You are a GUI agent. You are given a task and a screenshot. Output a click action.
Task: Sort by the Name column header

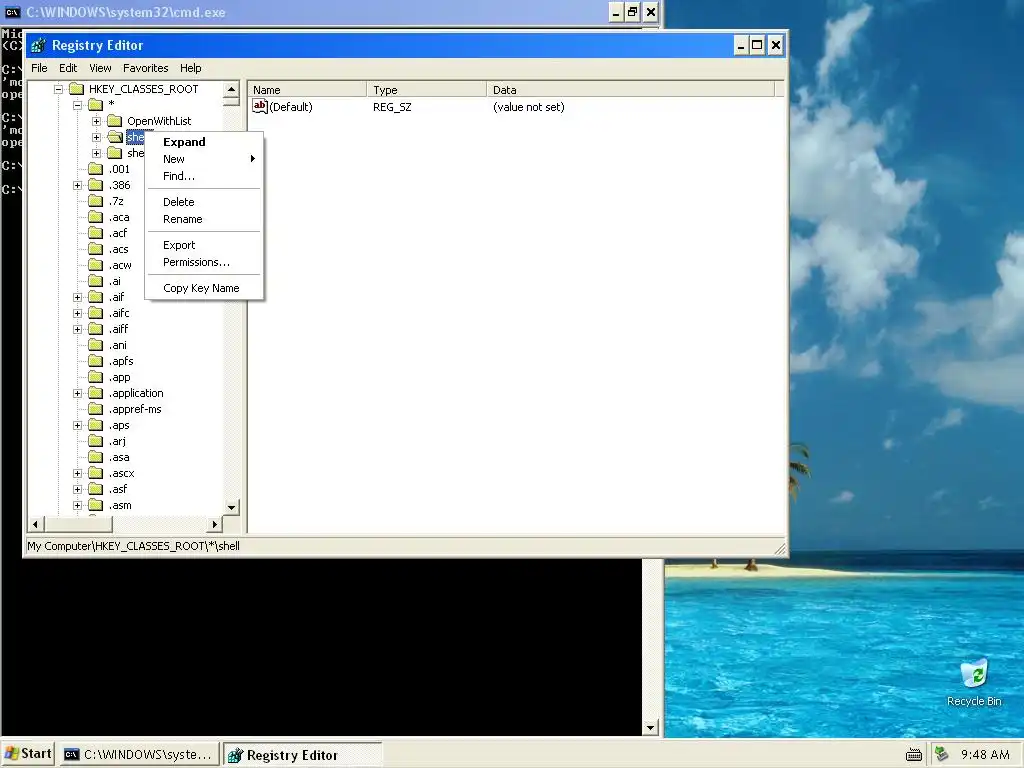(308, 89)
